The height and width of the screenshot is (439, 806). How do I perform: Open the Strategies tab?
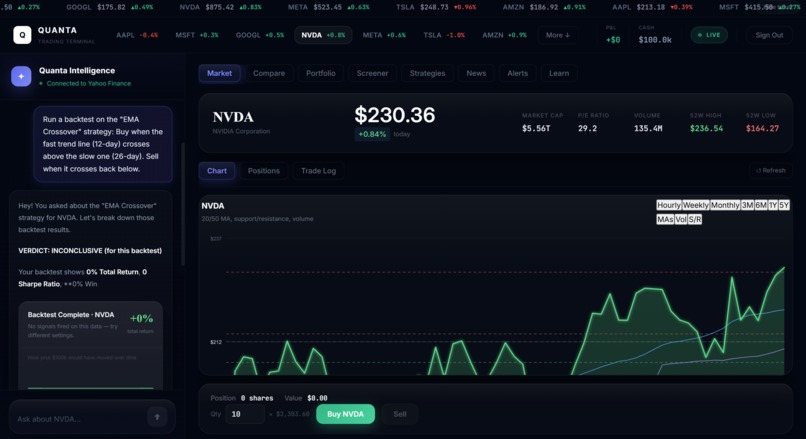coord(428,73)
